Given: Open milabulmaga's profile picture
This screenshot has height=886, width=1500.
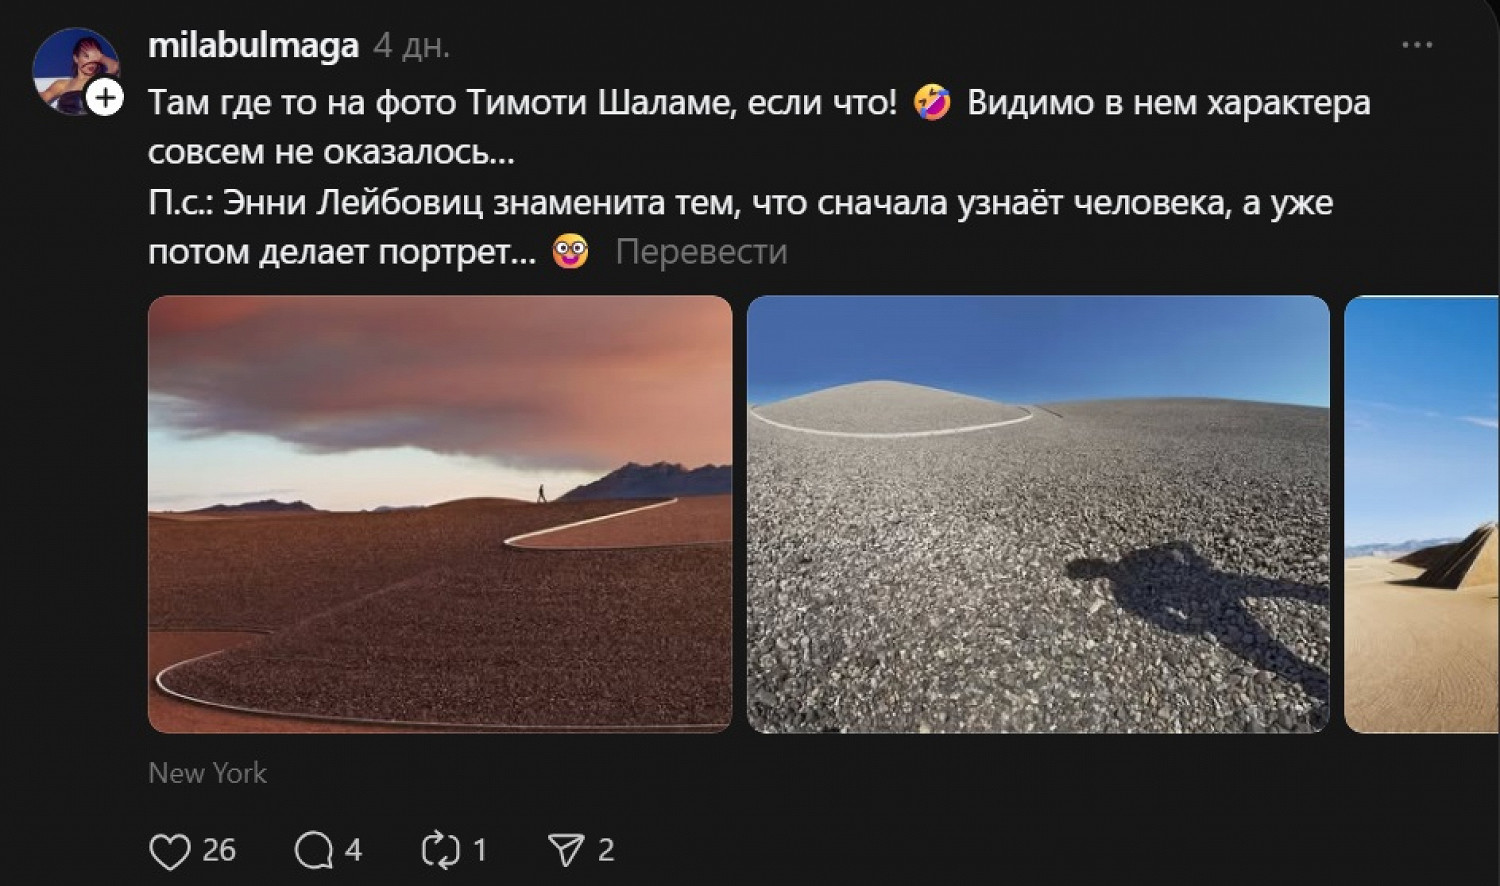Looking at the screenshot, I should [74, 70].
